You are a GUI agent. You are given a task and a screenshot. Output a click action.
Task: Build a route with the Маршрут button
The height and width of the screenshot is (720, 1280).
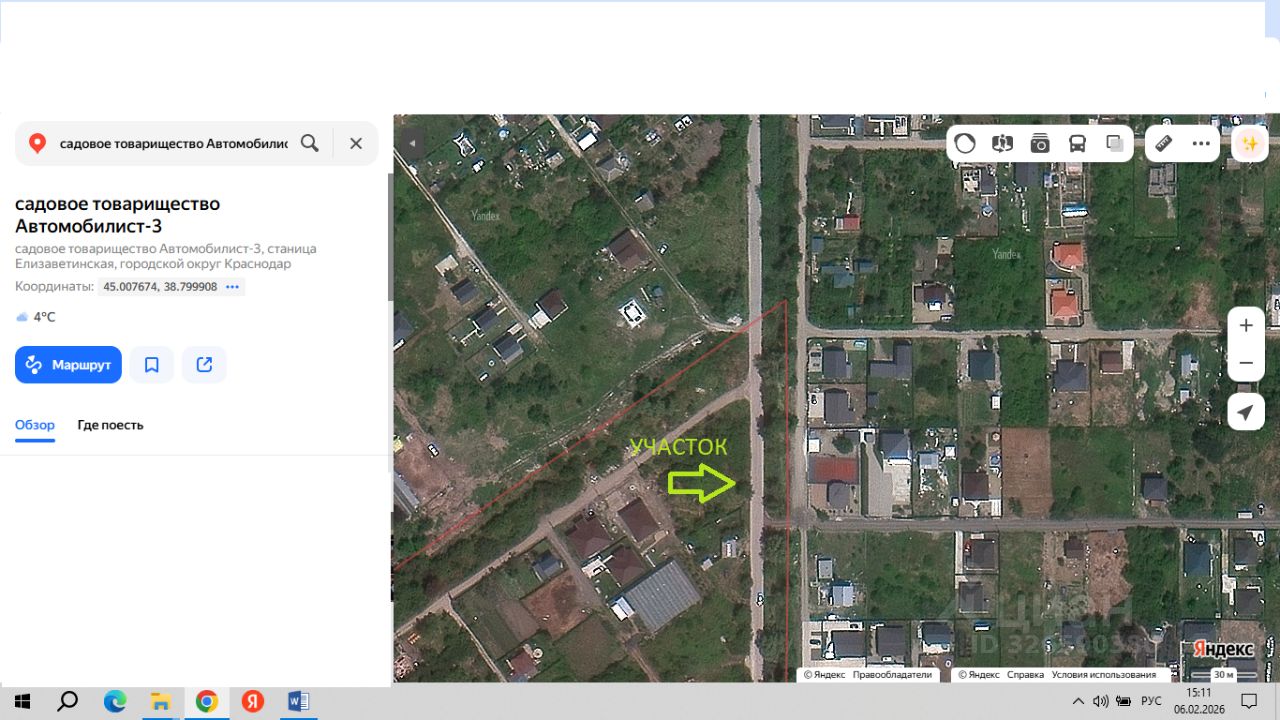68,365
